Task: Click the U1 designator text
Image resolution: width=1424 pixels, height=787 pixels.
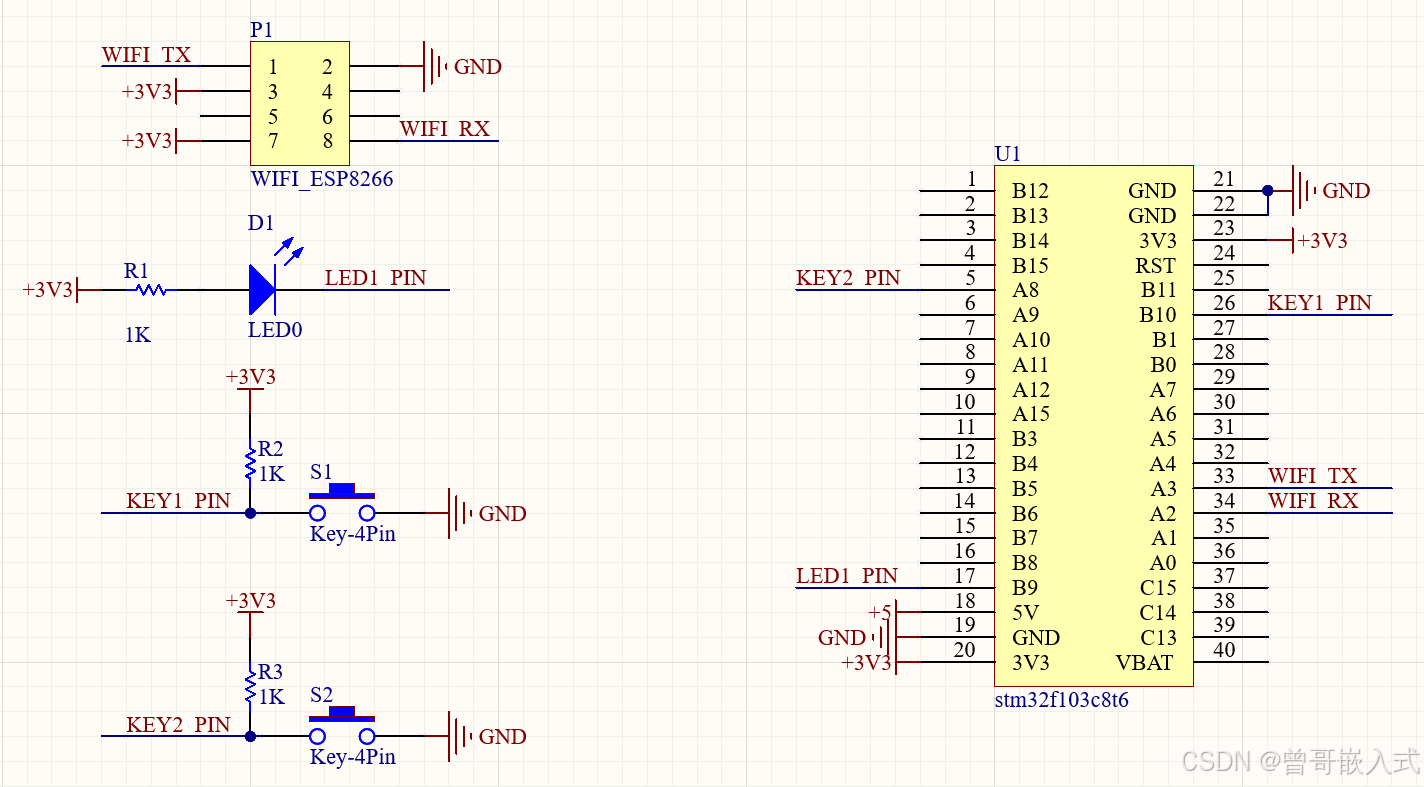Action: point(1008,154)
